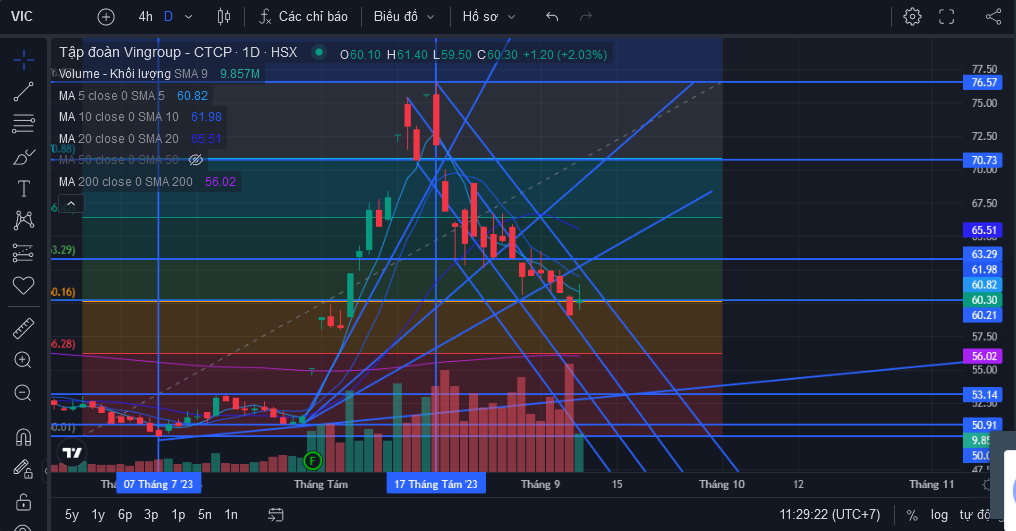Click the purple 56.02 price label

point(984,356)
